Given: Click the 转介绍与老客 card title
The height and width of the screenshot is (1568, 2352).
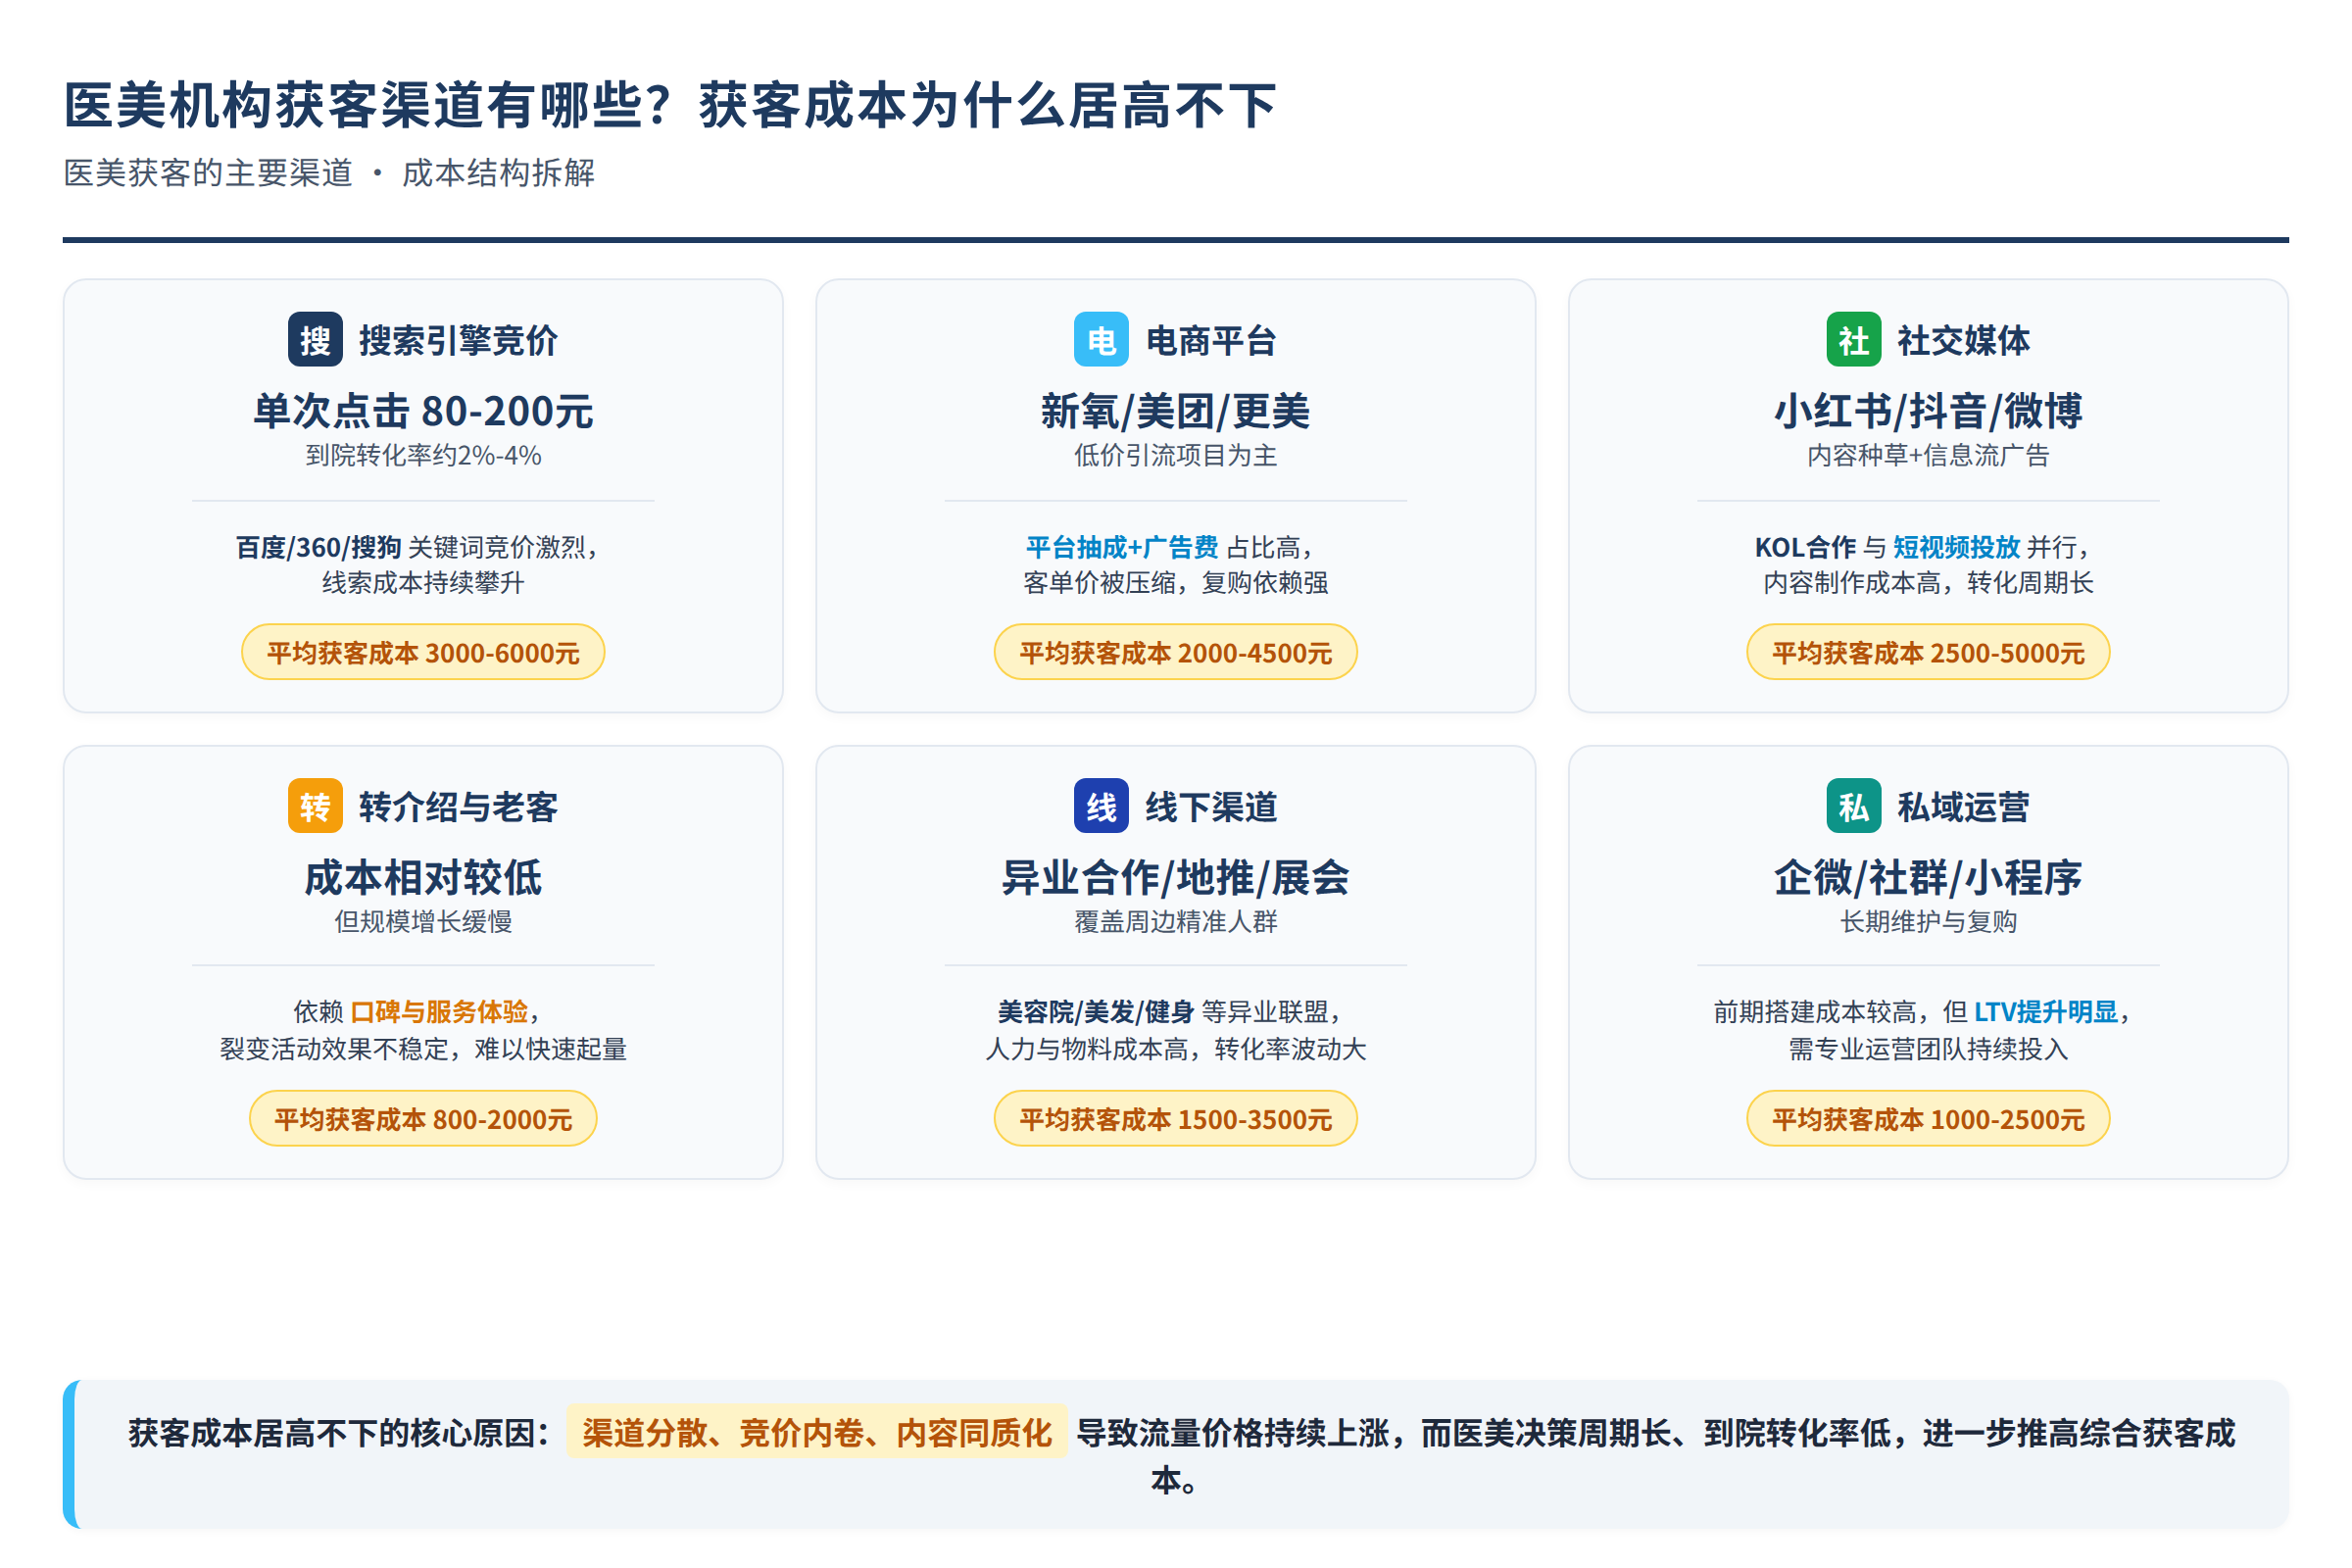Looking at the screenshot, I should pos(458,806).
